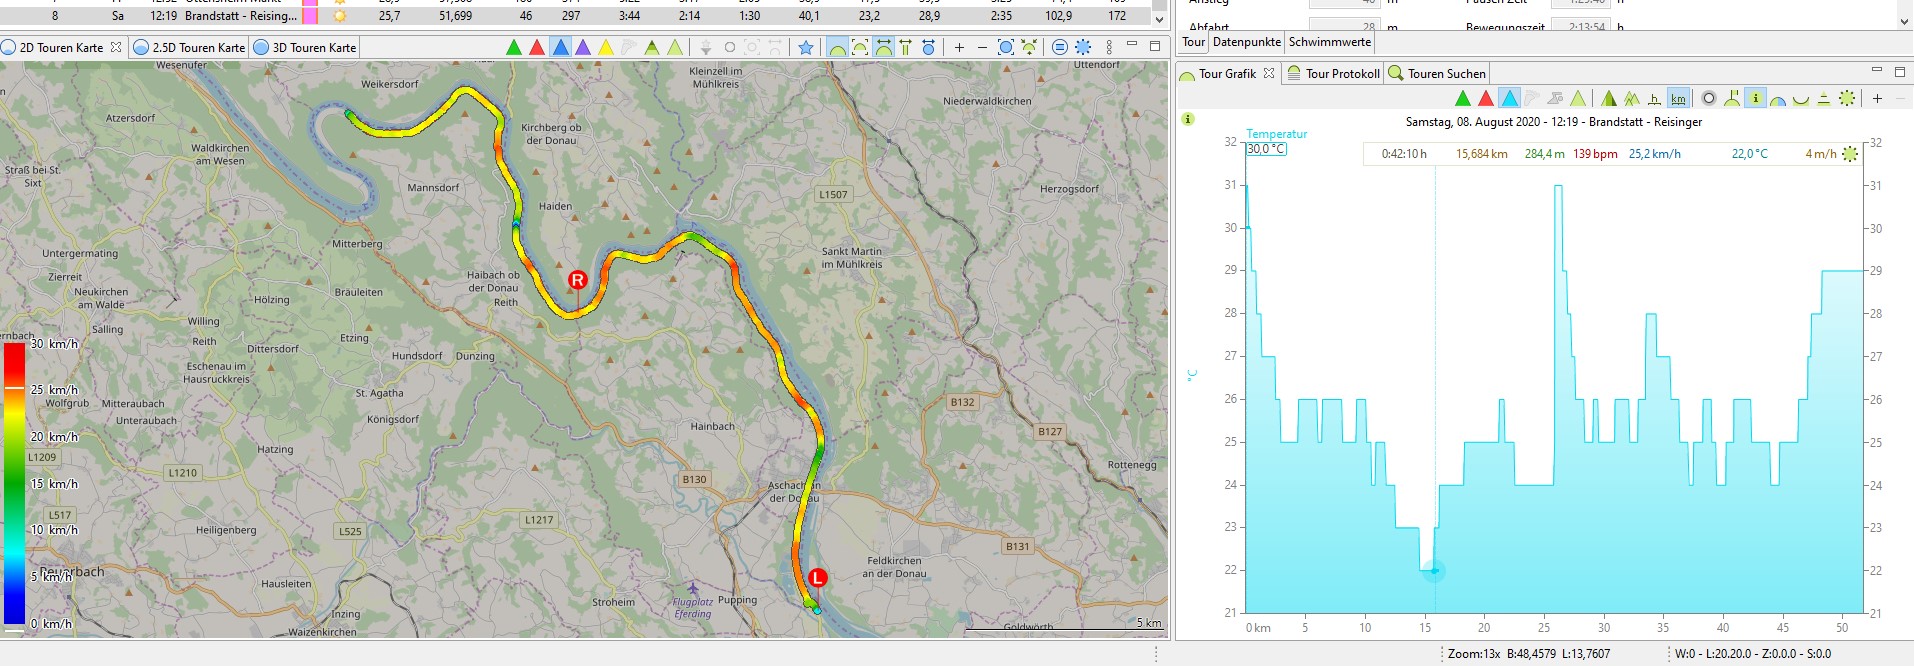Click the dashed-frame tour icon in the map toolbar

point(860,47)
